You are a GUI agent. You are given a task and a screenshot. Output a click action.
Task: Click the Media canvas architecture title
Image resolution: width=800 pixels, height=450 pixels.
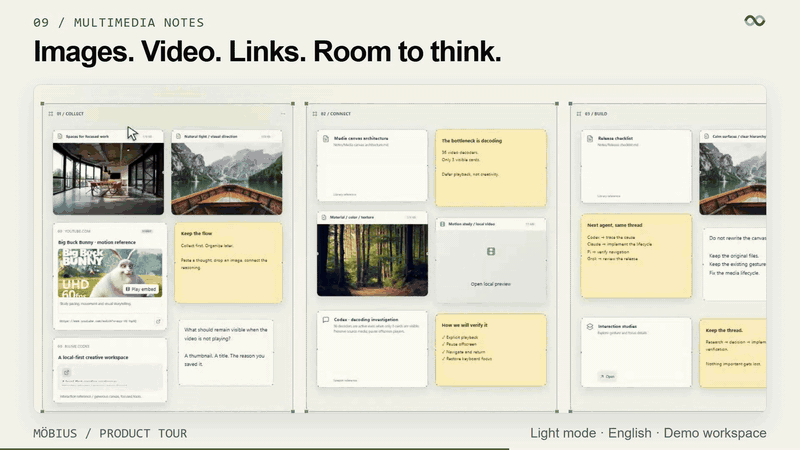point(361,138)
